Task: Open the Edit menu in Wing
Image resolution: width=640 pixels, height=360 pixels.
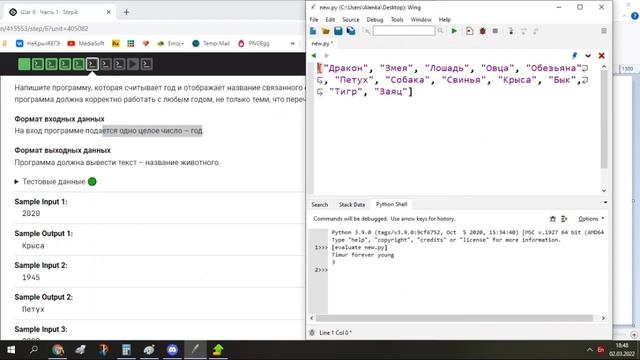Action: point(330,20)
